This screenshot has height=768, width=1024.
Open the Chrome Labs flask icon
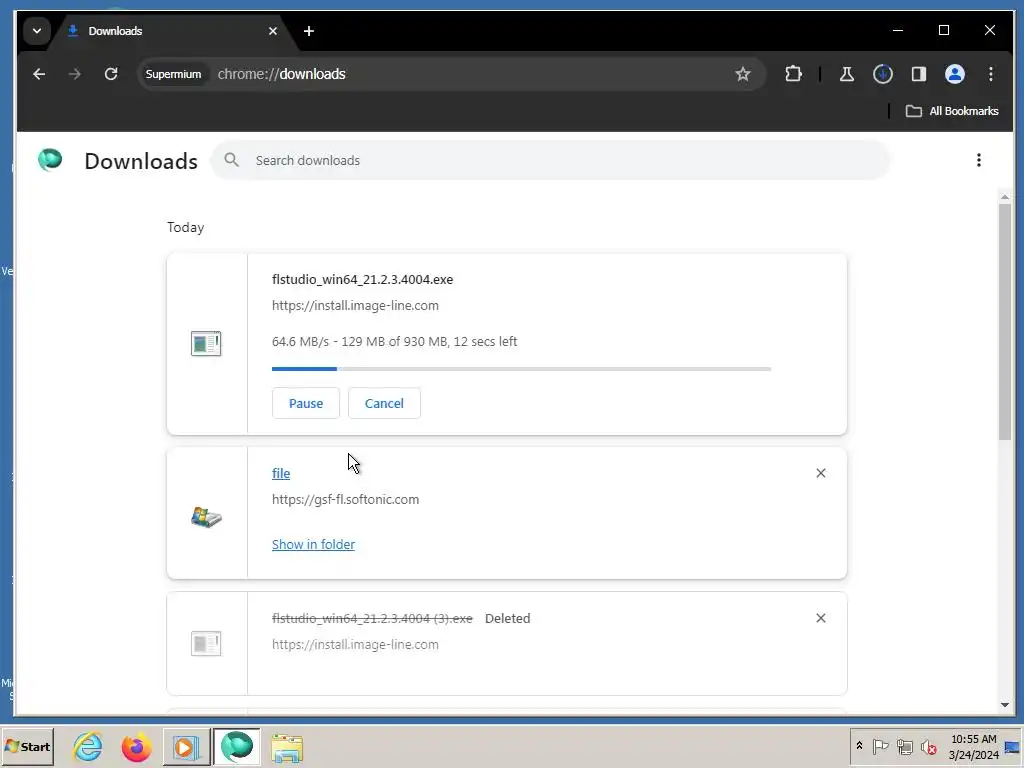(x=846, y=74)
